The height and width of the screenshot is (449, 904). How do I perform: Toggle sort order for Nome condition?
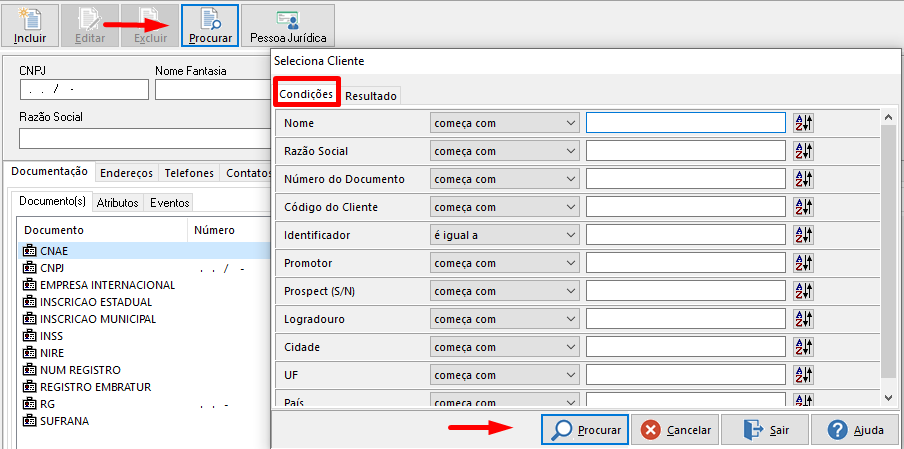pos(803,123)
